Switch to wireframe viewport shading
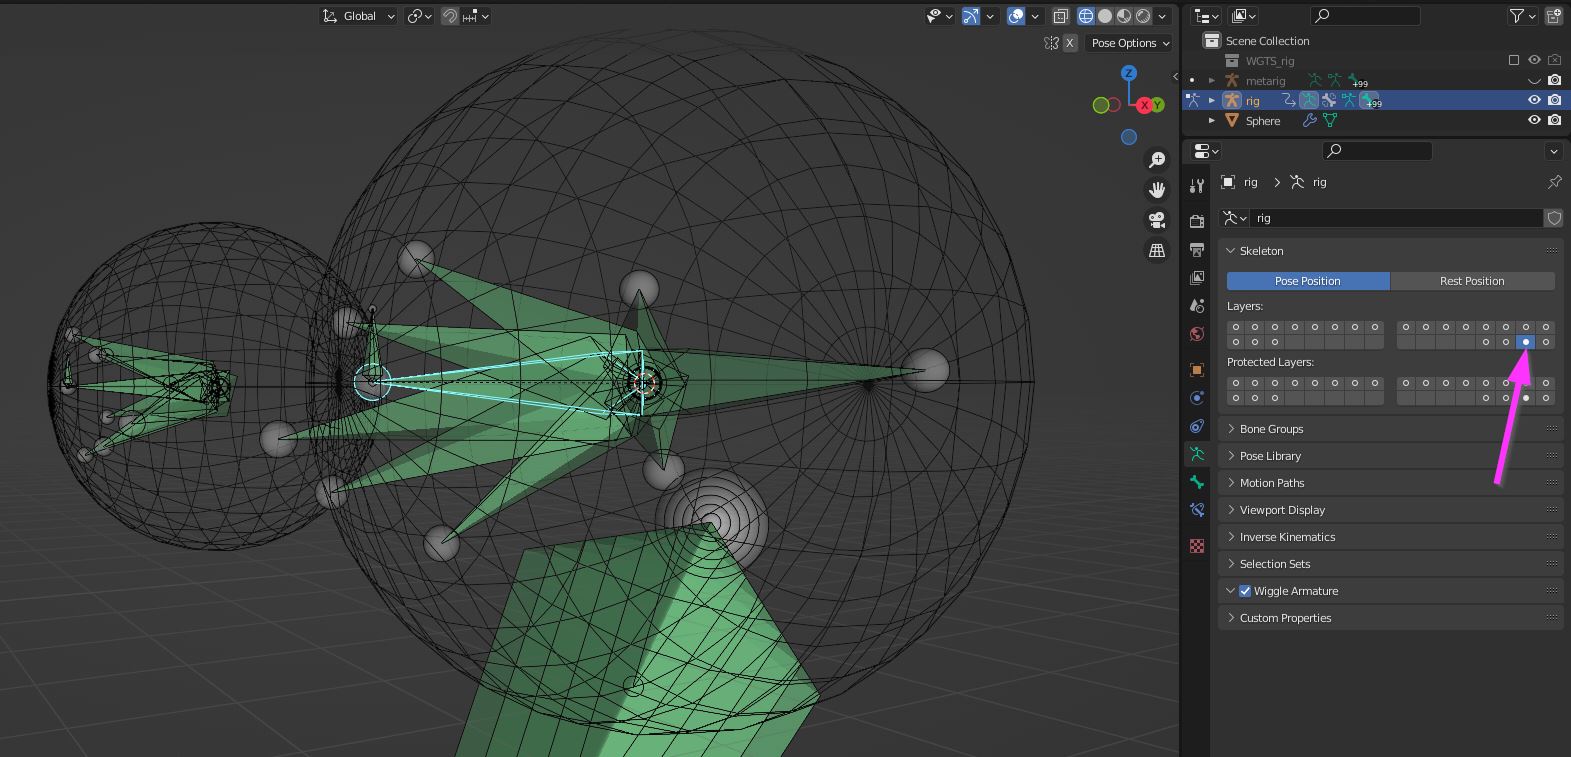1571x757 pixels. [x=1086, y=16]
